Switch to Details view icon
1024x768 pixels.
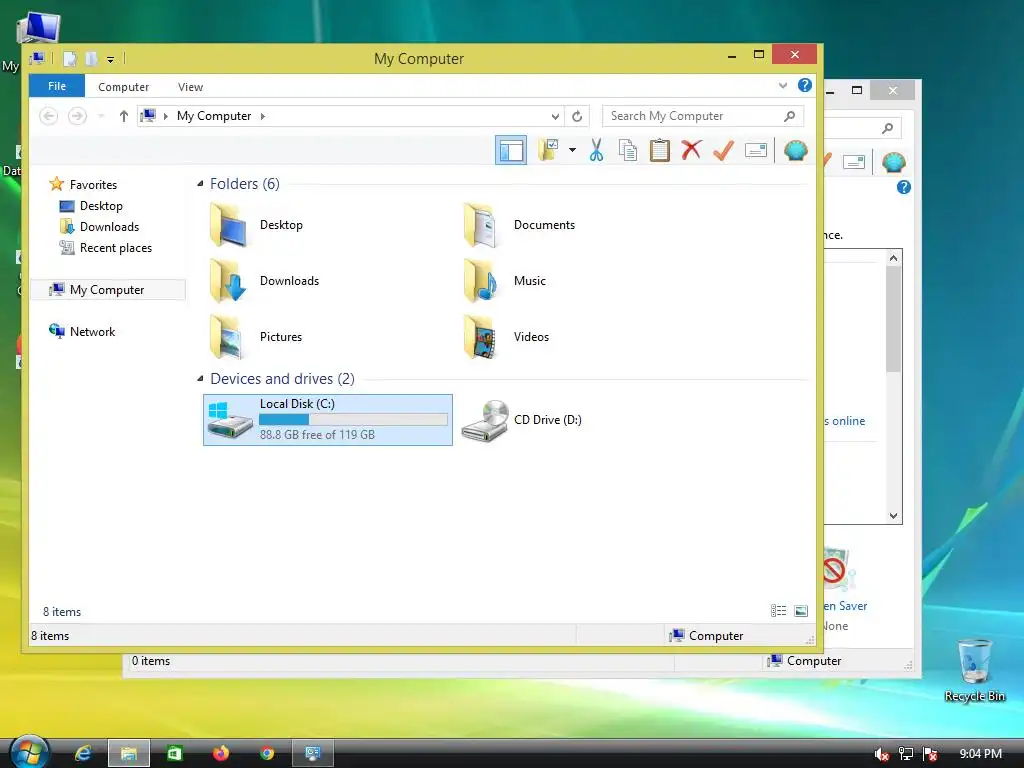[778, 611]
